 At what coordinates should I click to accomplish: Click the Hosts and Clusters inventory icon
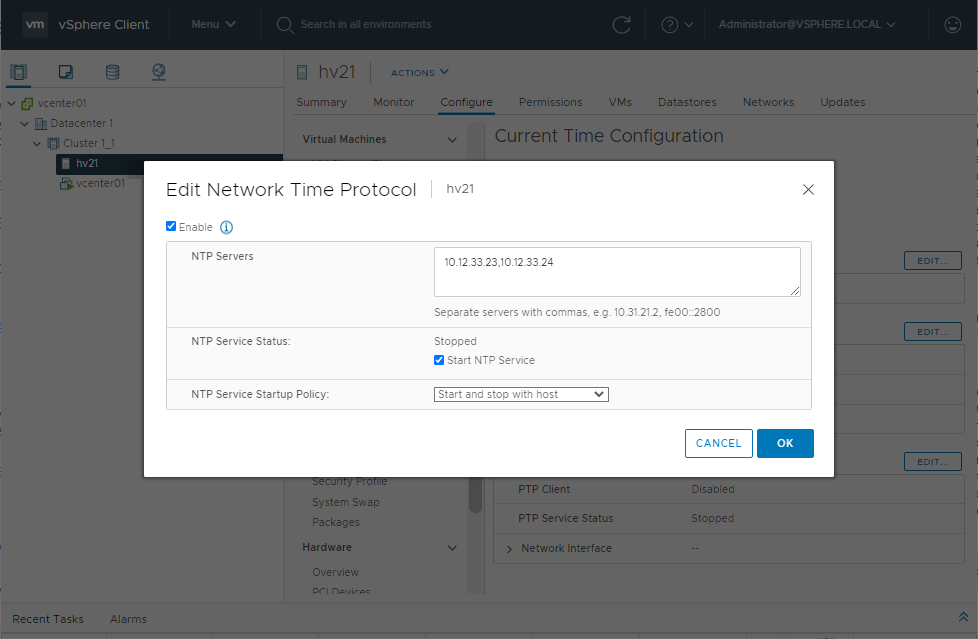coord(19,72)
